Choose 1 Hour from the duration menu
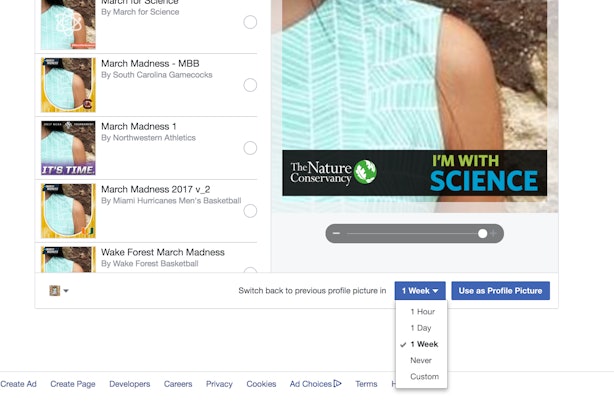The width and height of the screenshot is (614, 401). coord(422,312)
